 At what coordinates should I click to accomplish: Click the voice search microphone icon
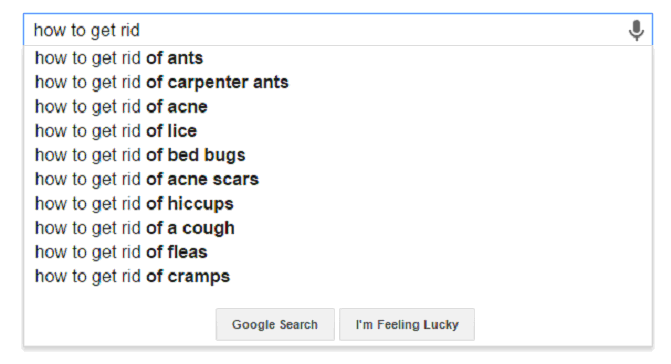tap(636, 30)
